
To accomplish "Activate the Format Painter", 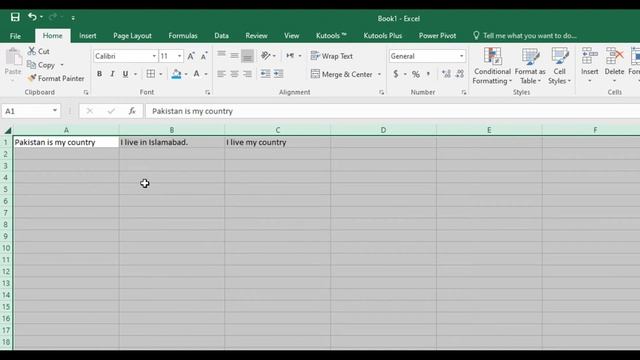I will (56, 78).
